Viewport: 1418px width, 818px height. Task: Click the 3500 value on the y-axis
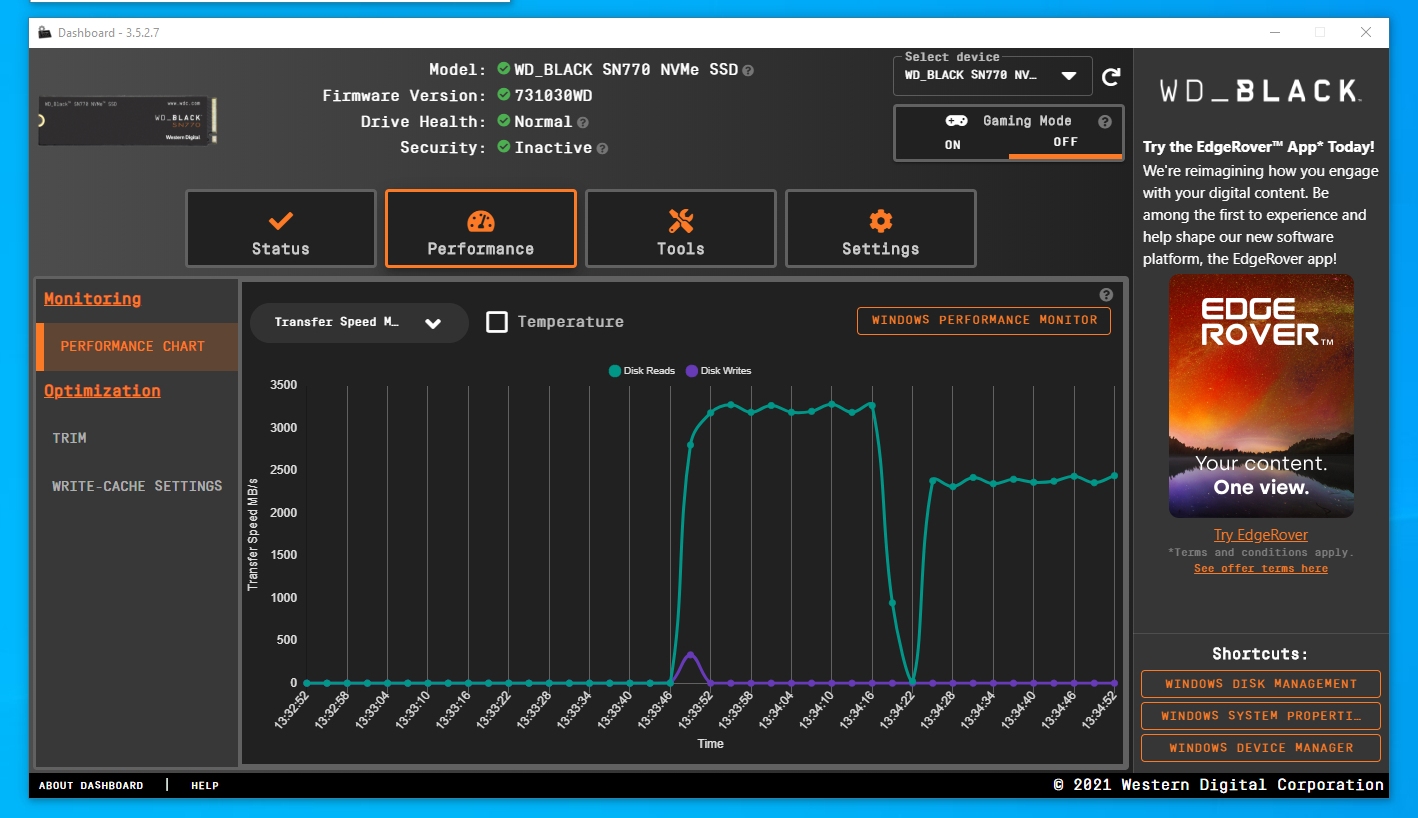pos(283,385)
